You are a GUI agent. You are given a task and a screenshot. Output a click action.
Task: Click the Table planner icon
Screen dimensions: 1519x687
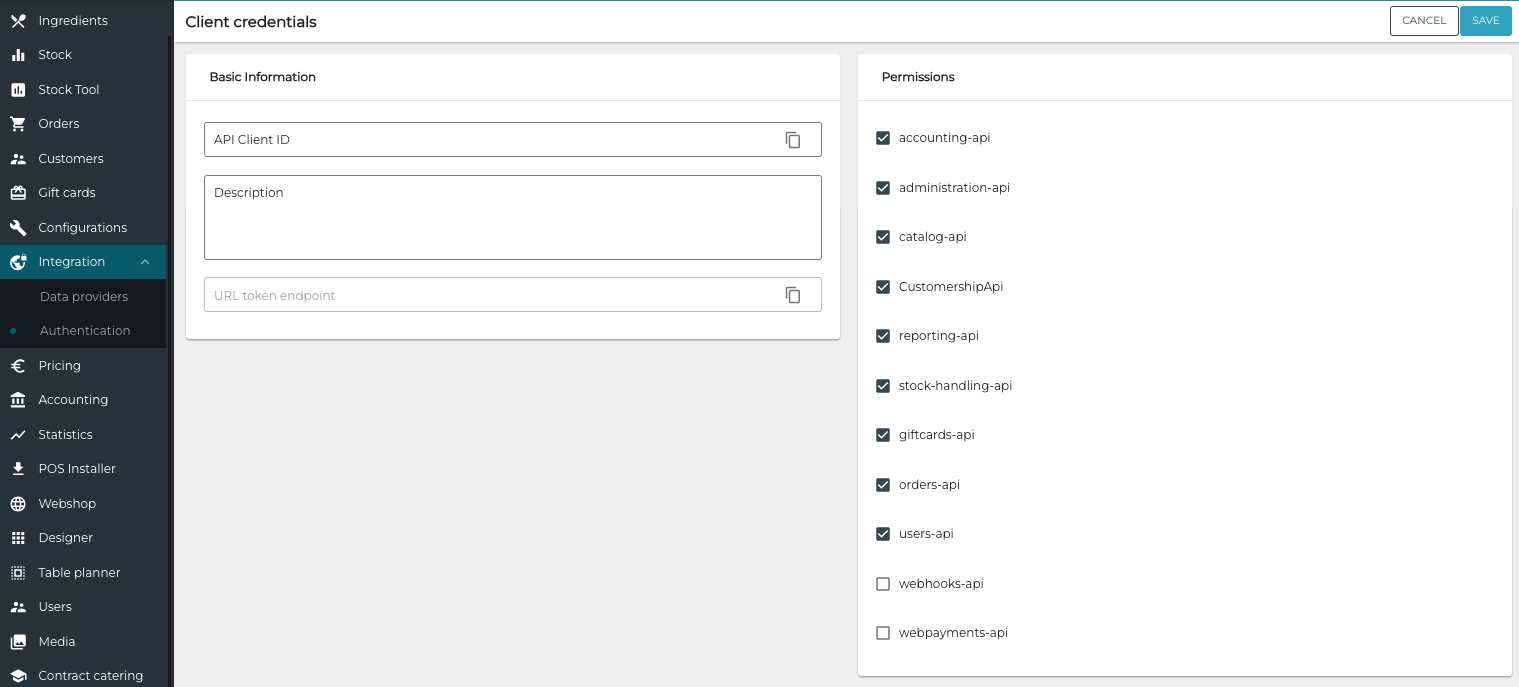18,573
